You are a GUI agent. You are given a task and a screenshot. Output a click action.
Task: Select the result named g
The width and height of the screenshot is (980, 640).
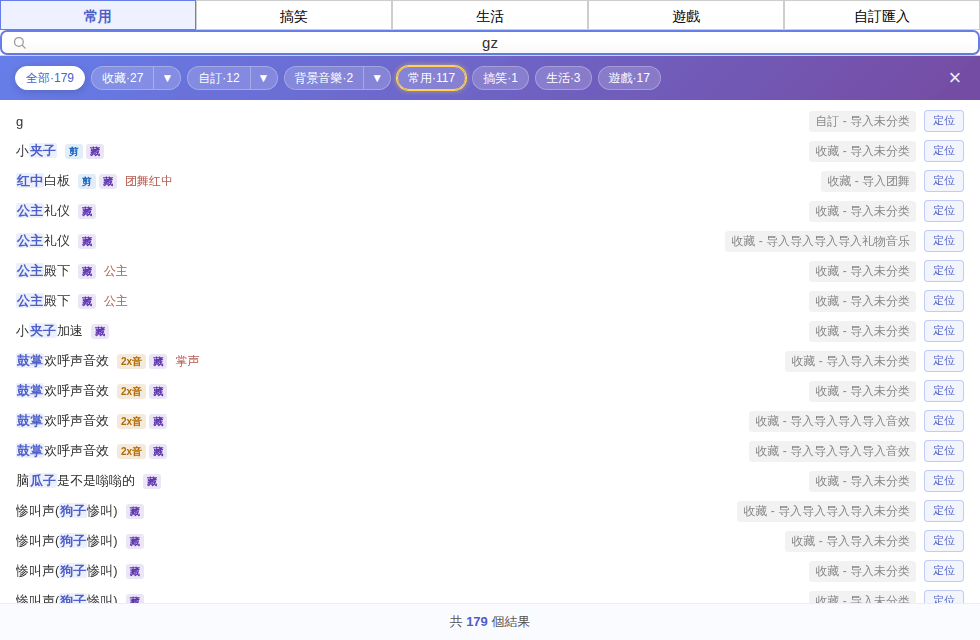coord(19,122)
